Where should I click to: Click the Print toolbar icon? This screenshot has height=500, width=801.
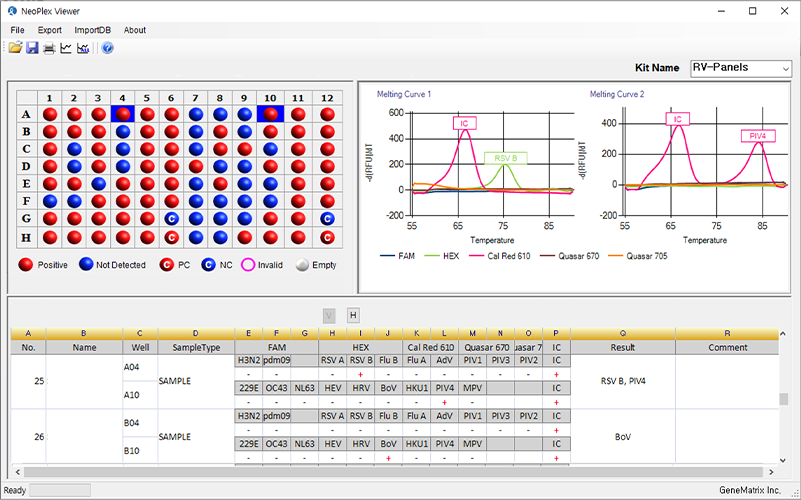click(49, 48)
